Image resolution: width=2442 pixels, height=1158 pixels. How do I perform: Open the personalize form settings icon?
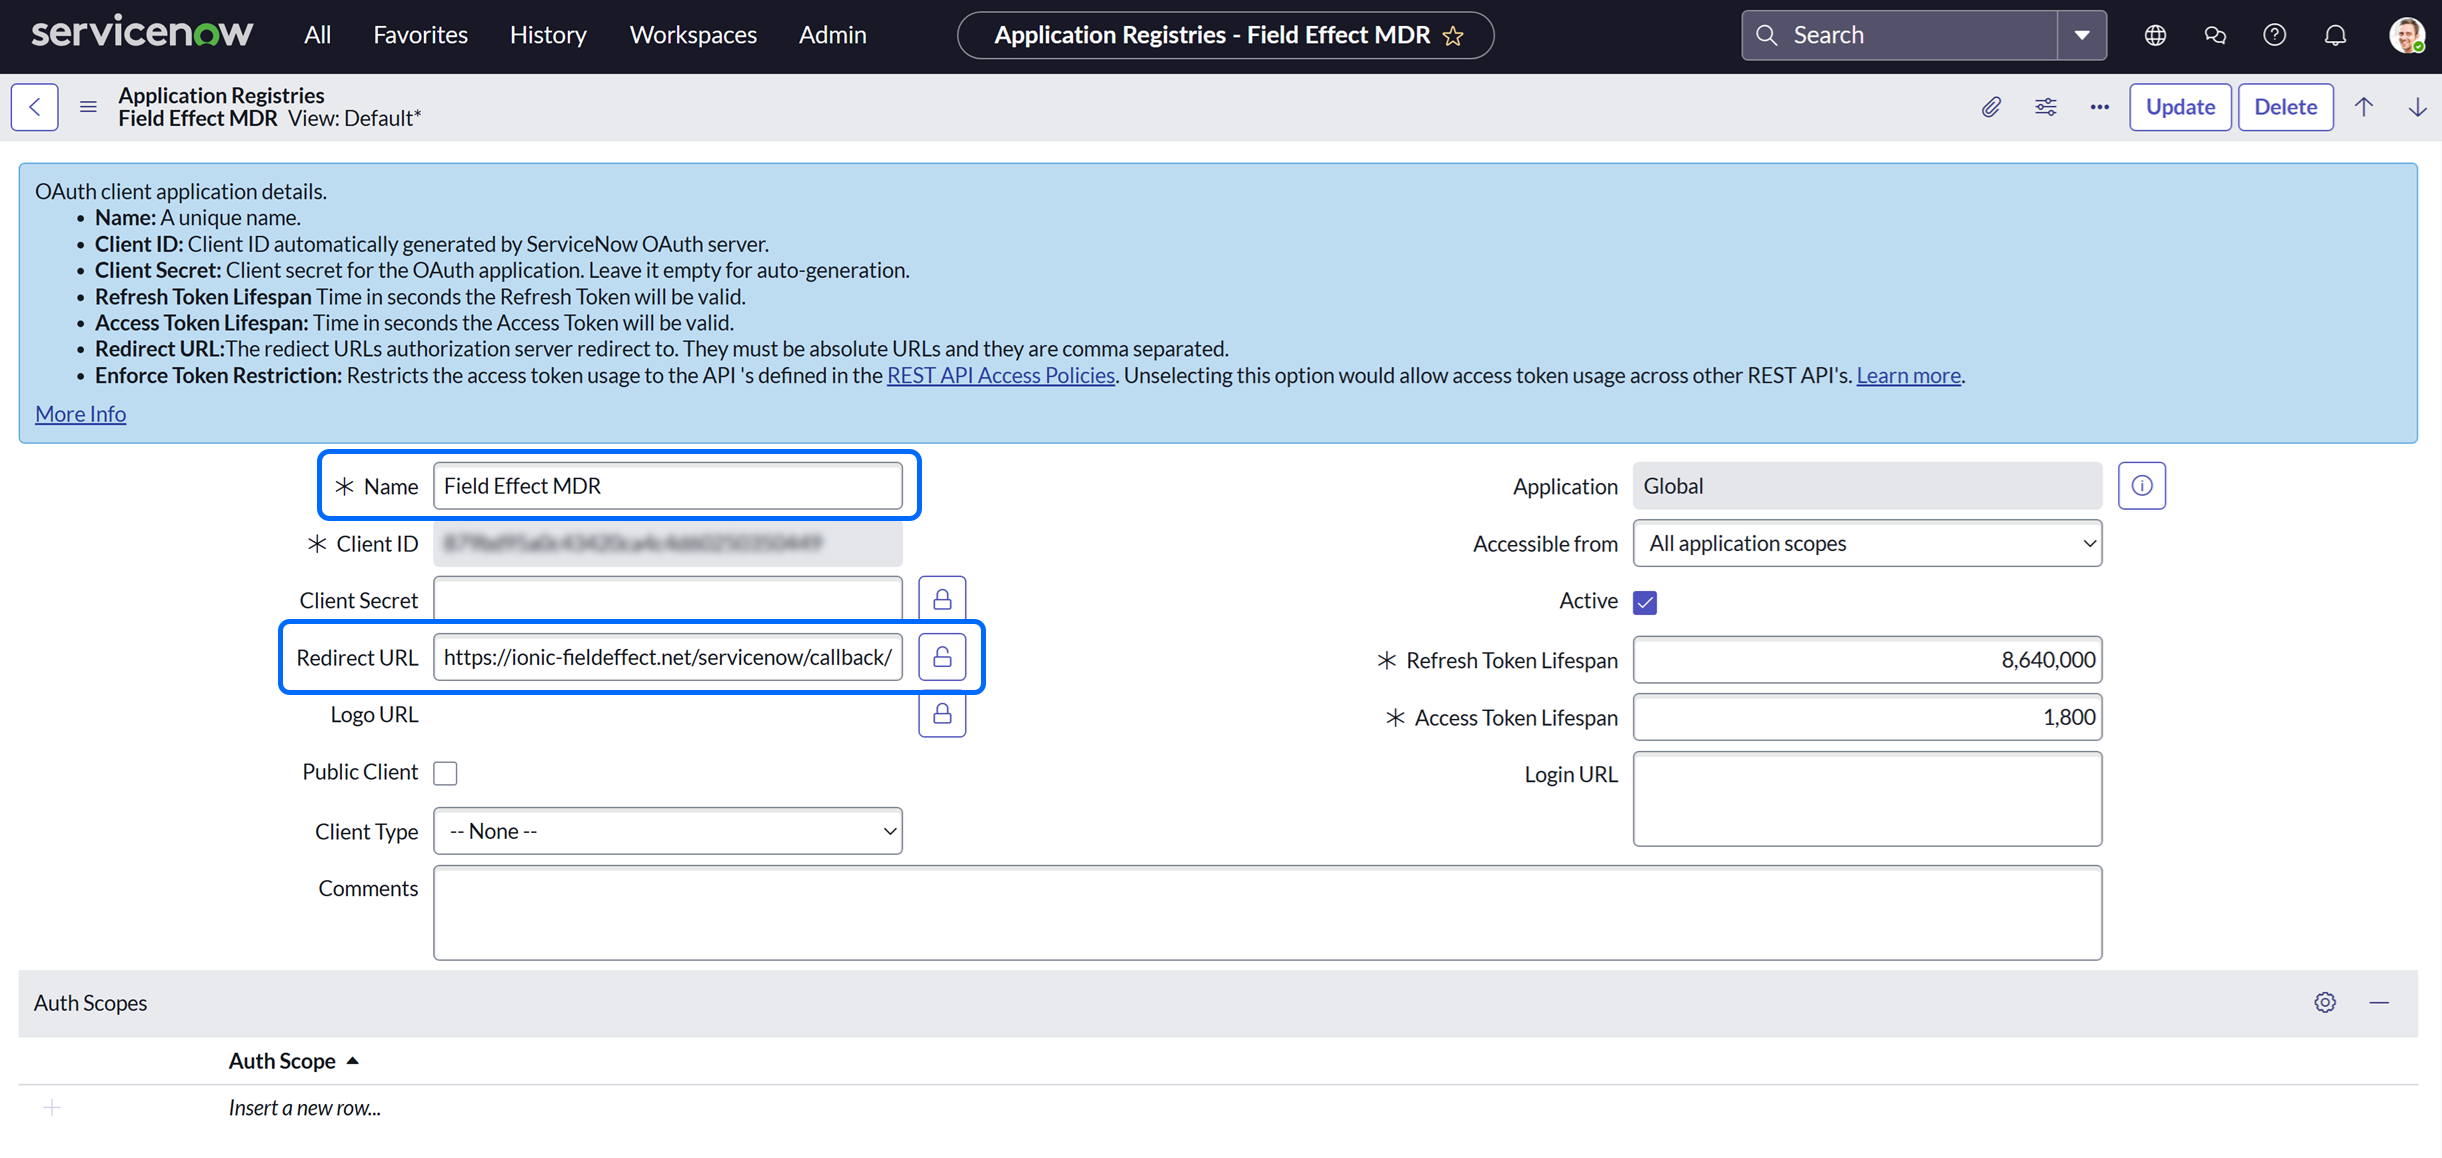(x=2045, y=107)
